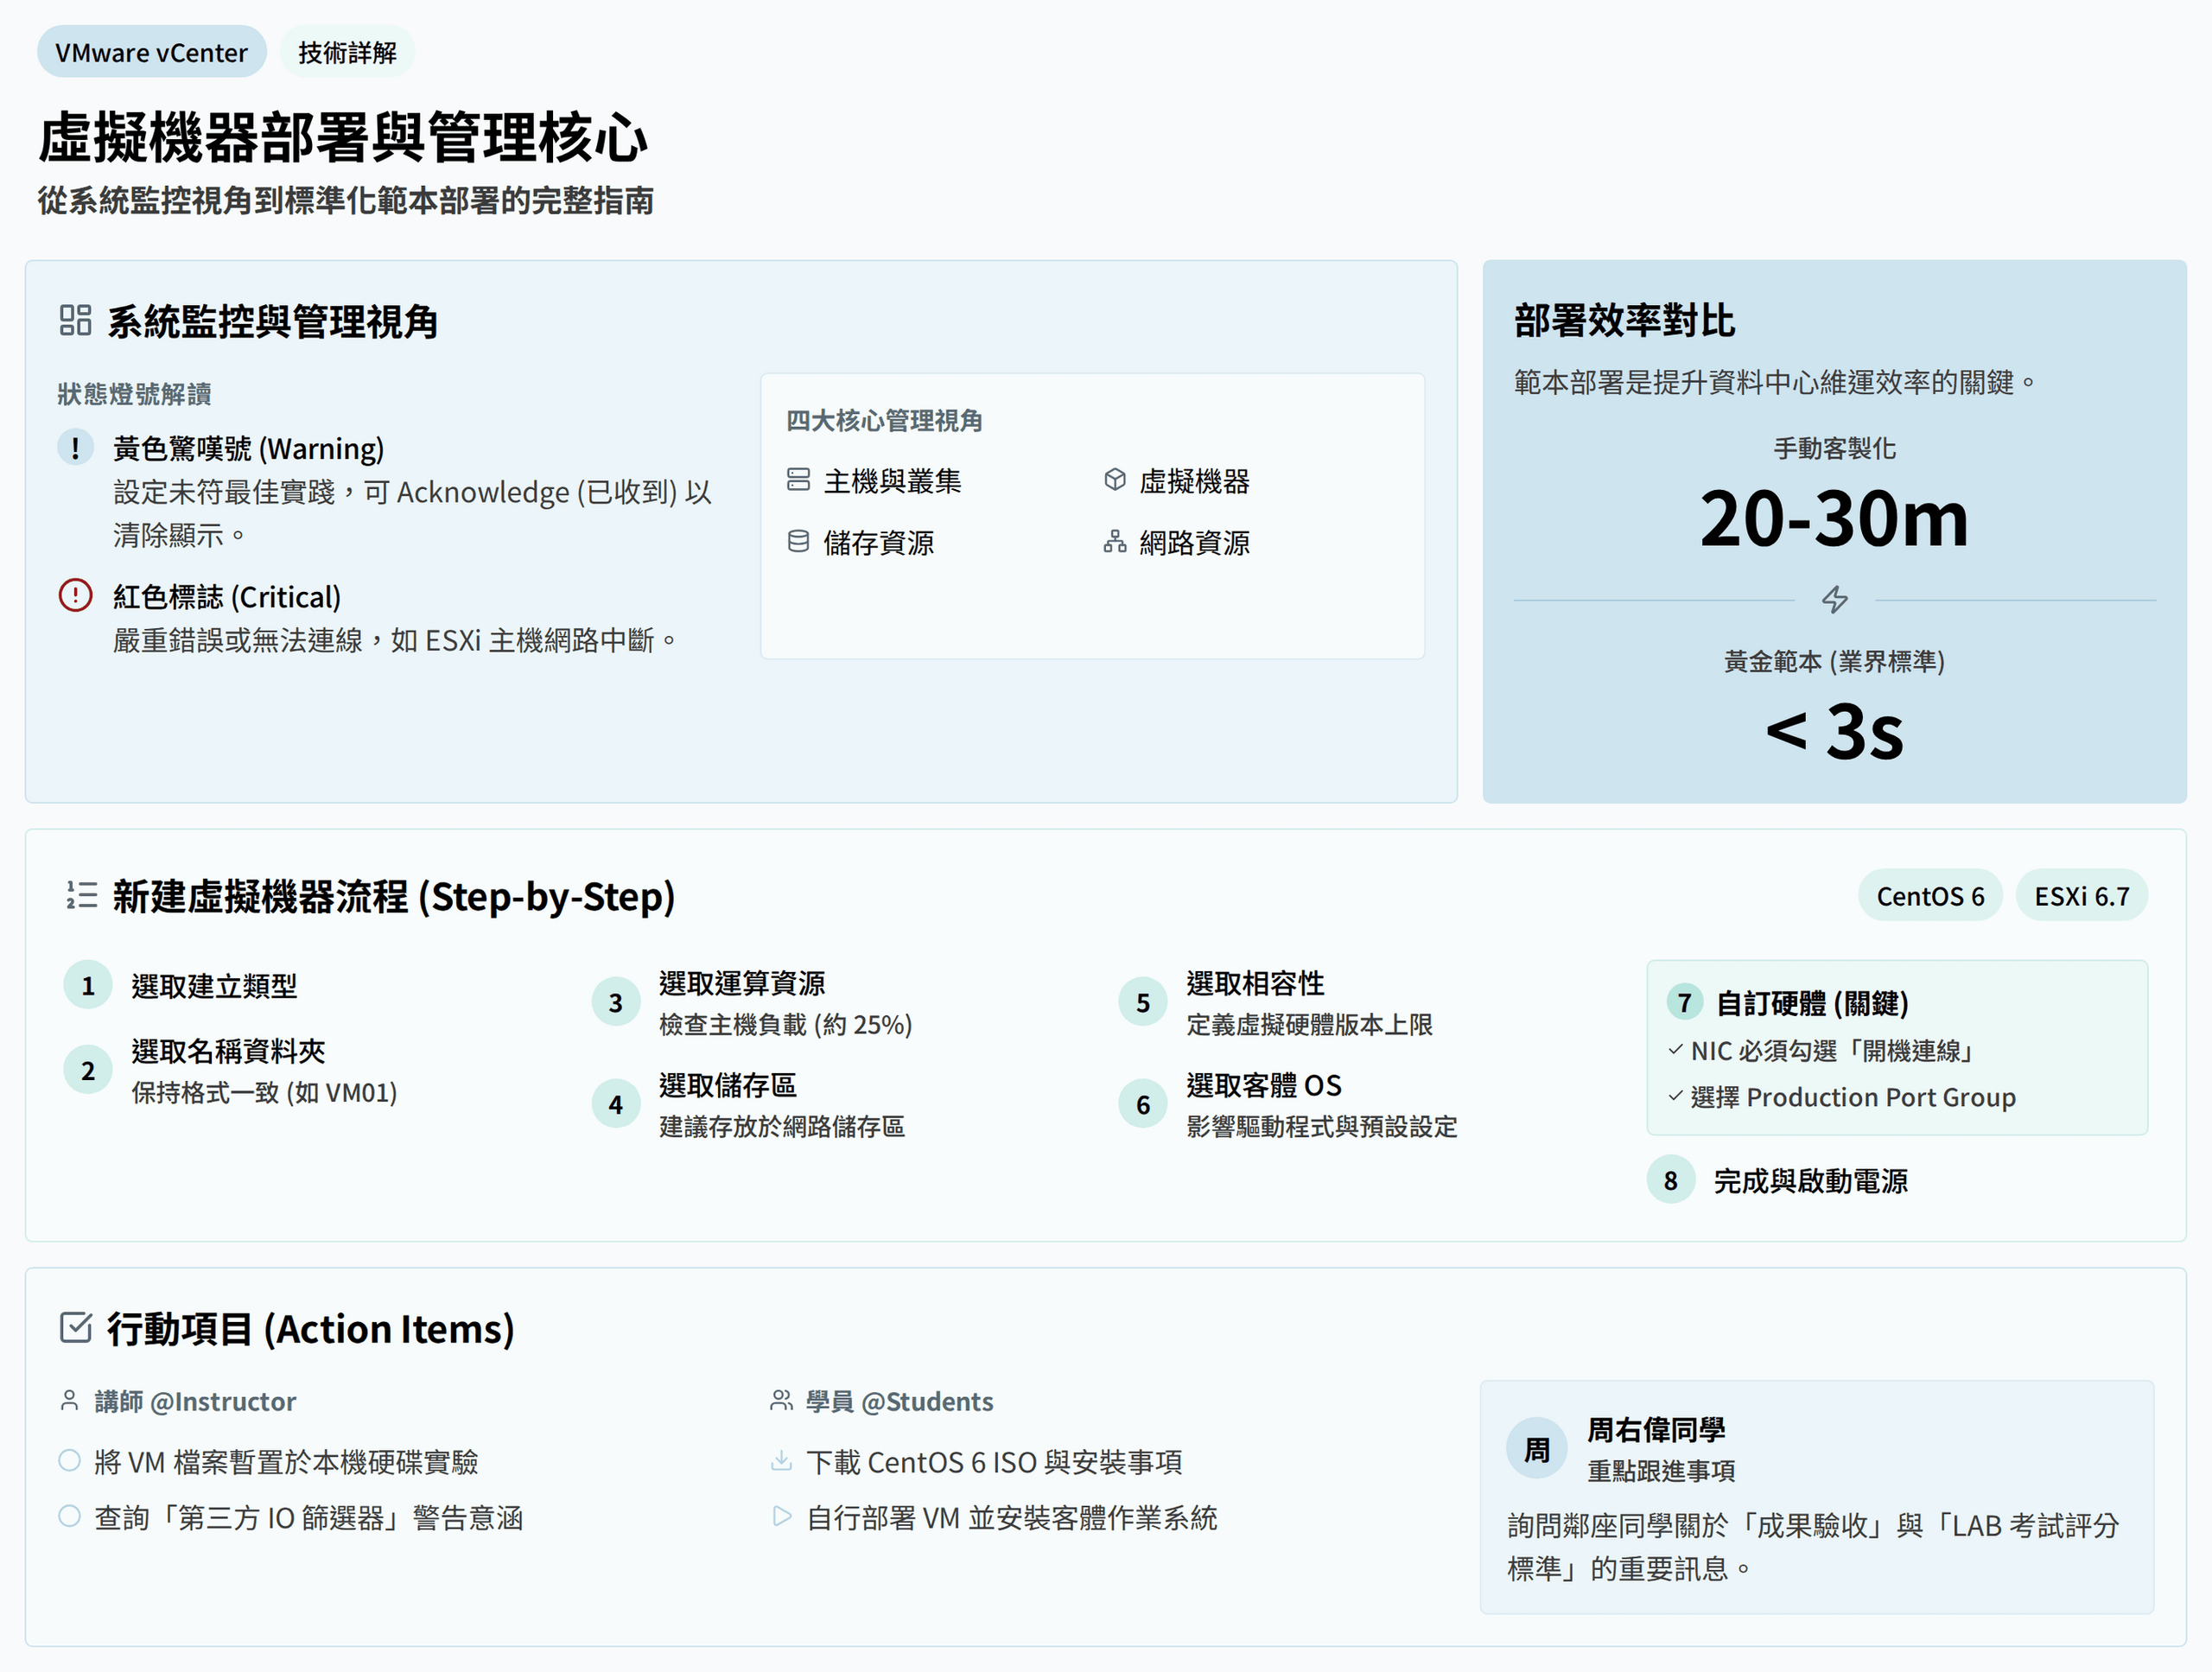The image size is (2212, 1672).
Task: Click the server icon next to 主機與叢集
Action: pyautogui.click(x=798, y=480)
